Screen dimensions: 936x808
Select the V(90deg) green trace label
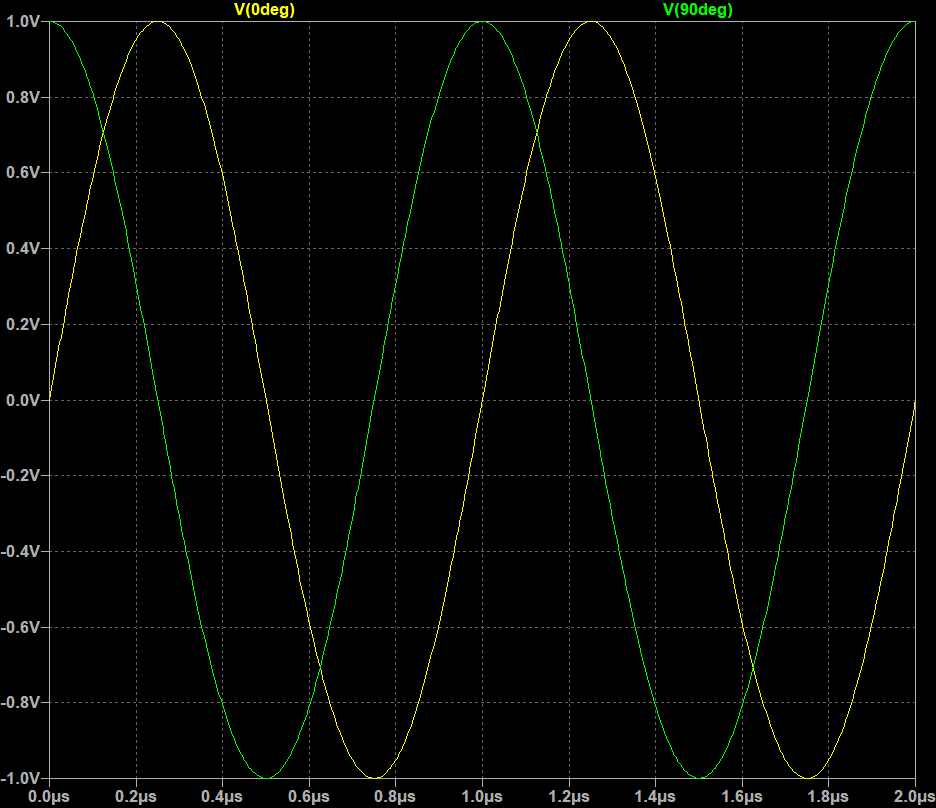(698, 9)
